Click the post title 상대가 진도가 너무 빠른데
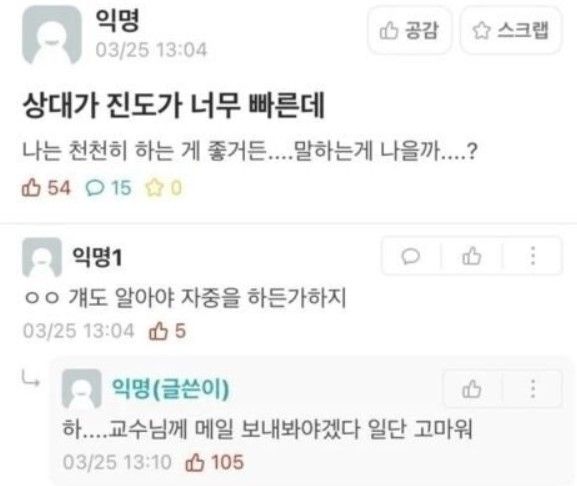 [x=173, y=105]
